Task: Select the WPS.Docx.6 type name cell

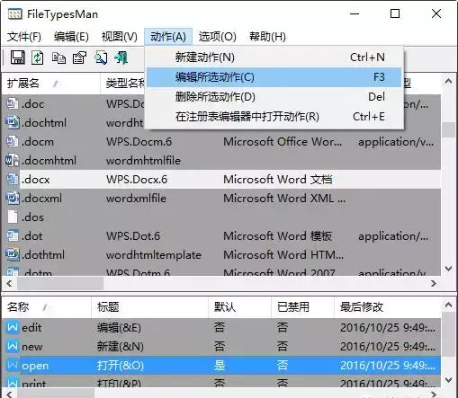Action: point(137,179)
